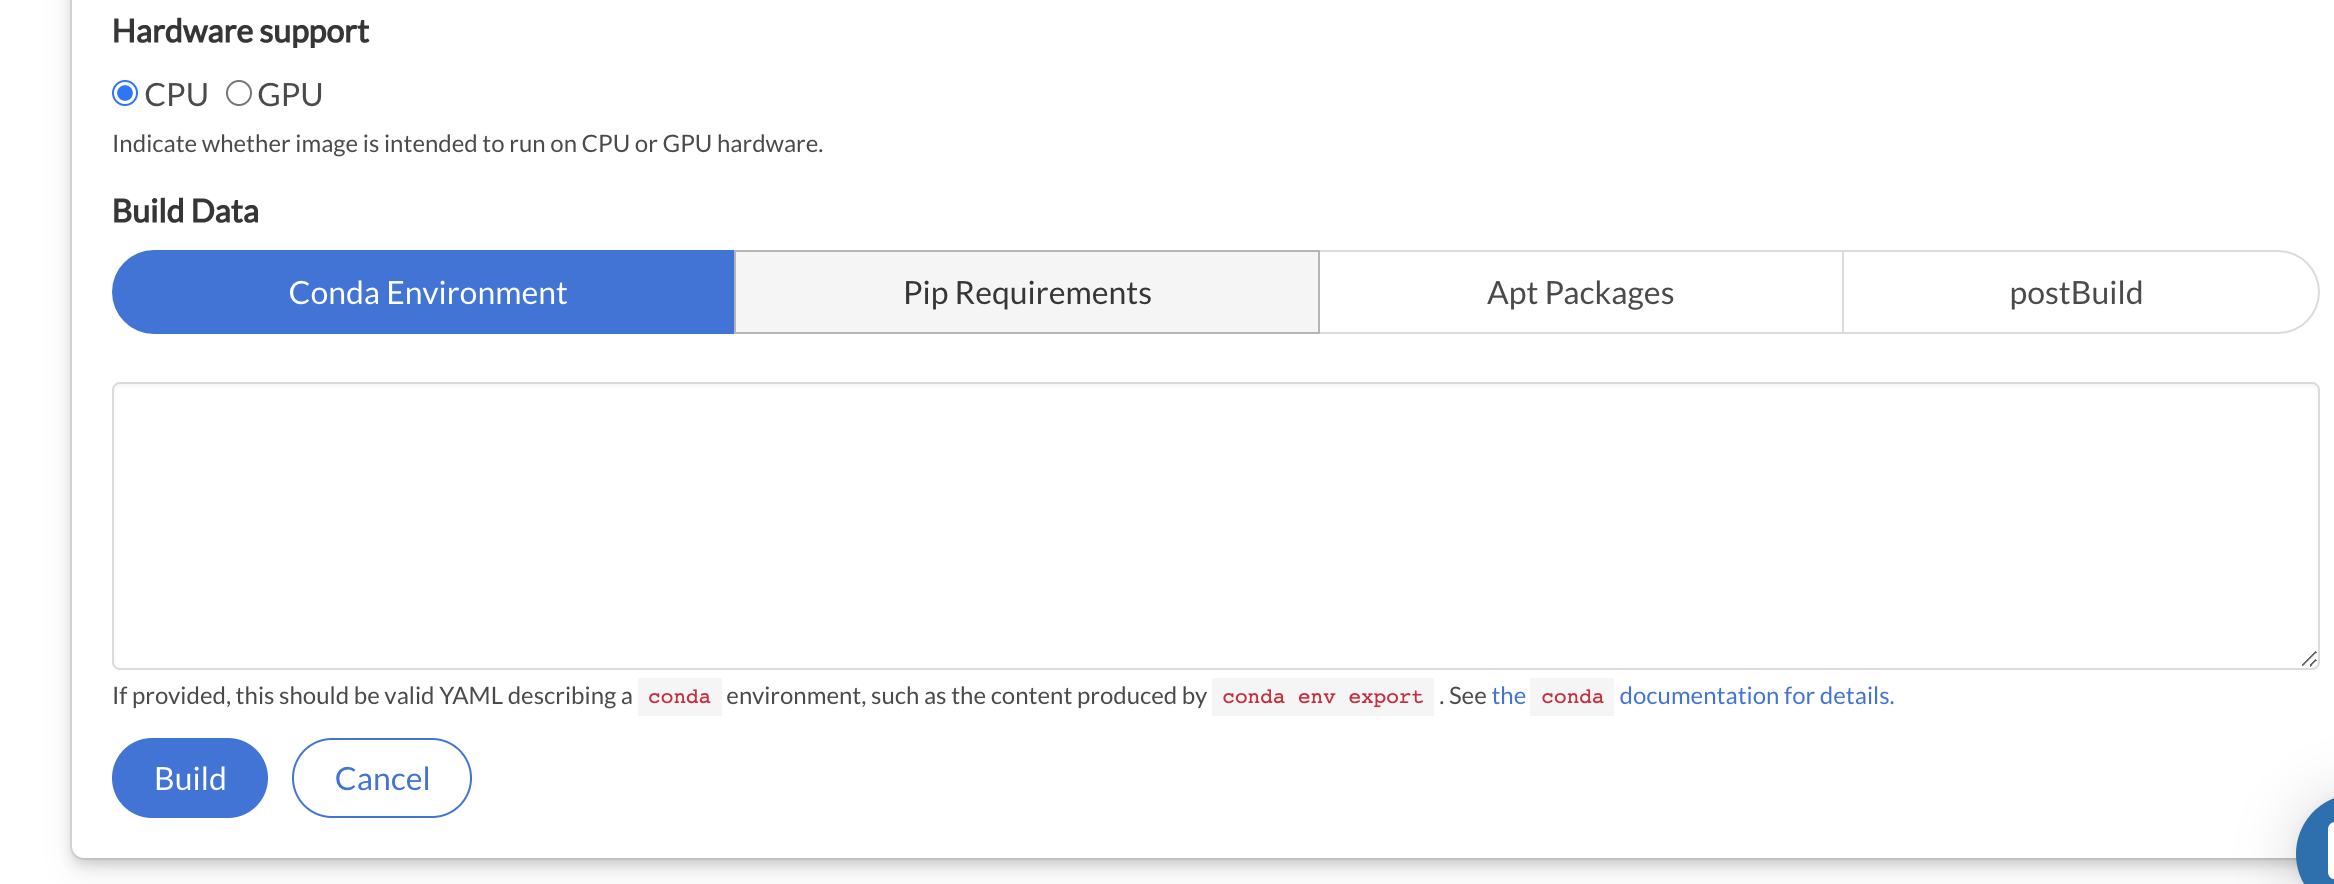Click the CPU or GPU hardware hint text

point(467,144)
